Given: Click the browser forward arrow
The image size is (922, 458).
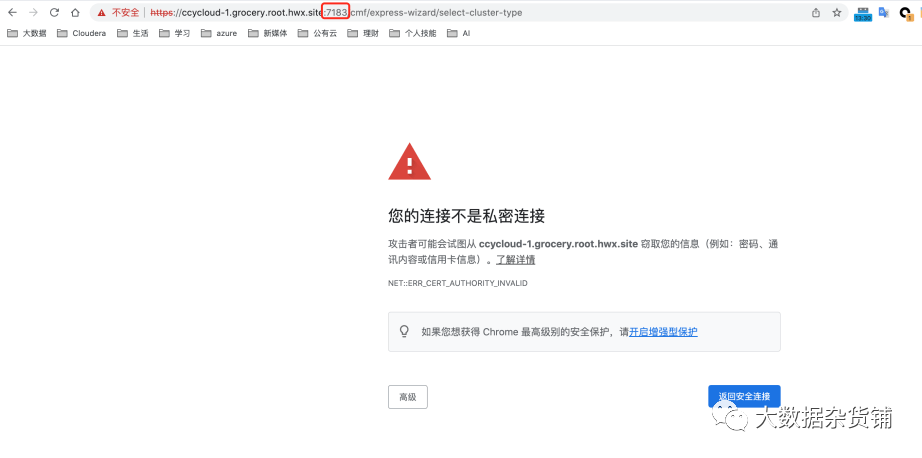Looking at the screenshot, I should click(x=33, y=12).
